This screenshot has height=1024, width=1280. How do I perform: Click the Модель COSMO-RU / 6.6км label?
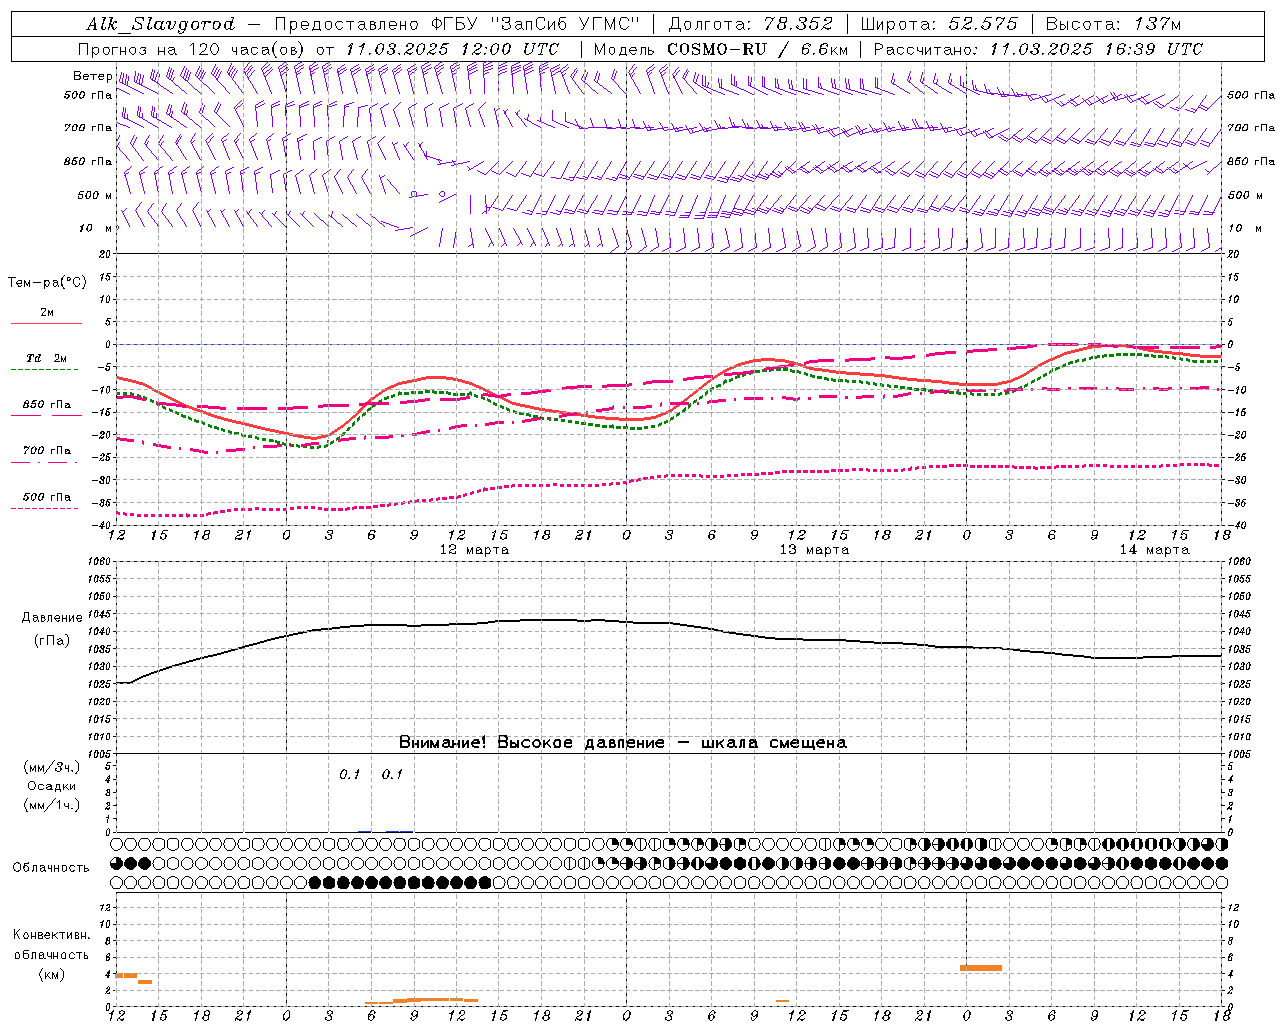[x=721, y=49]
